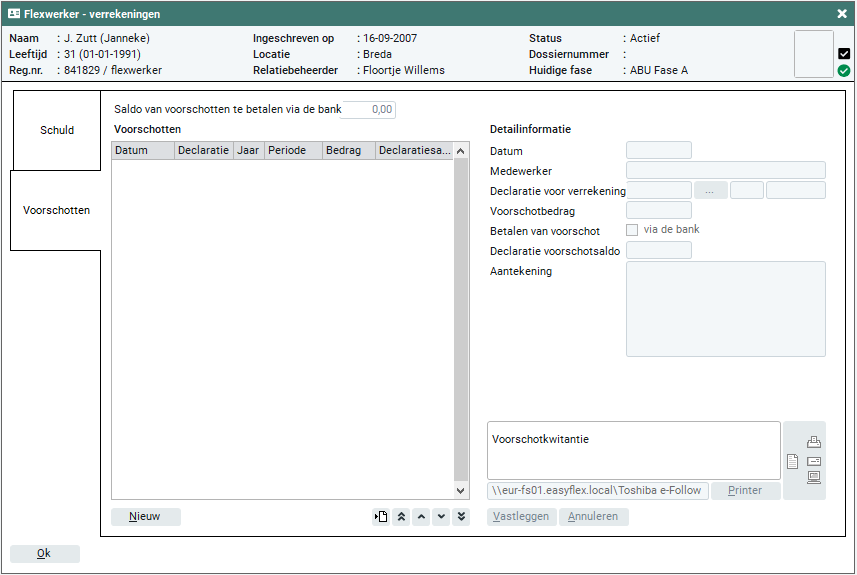This screenshot has height=575, width=857.
Task: Click the Aantekening text area
Action: point(725,309)
